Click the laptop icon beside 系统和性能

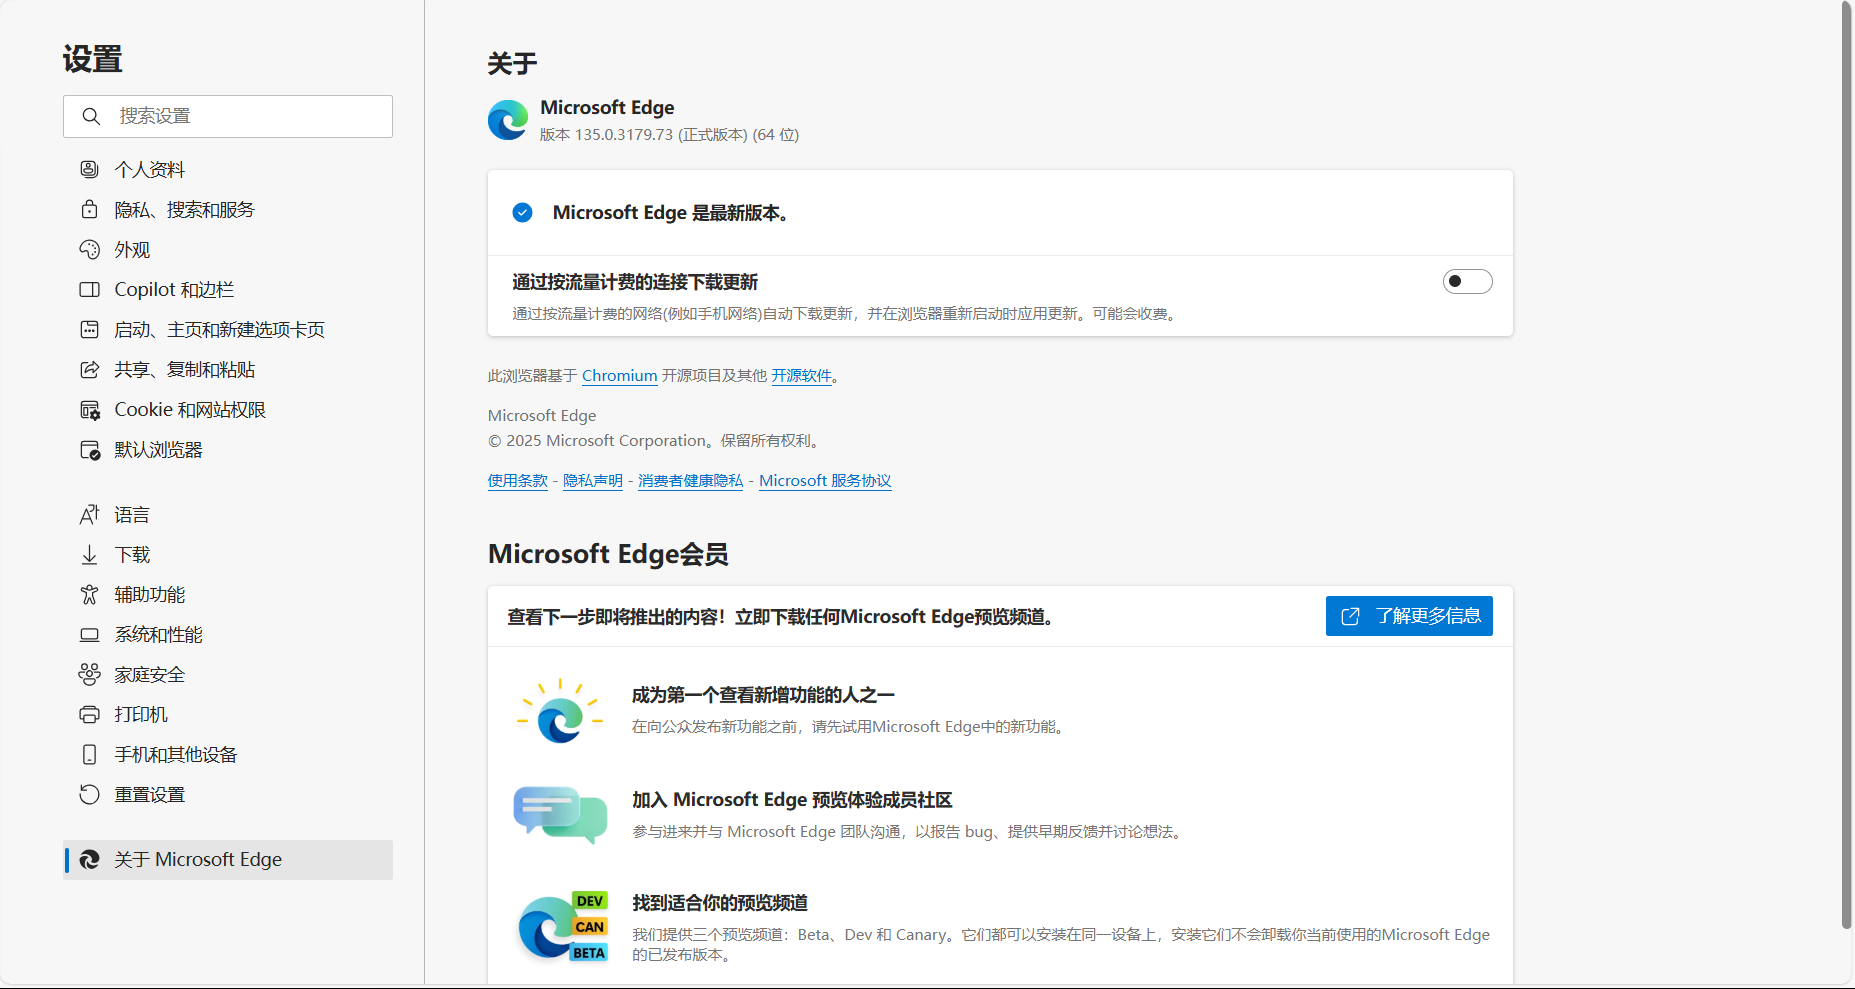pos(89,634)
